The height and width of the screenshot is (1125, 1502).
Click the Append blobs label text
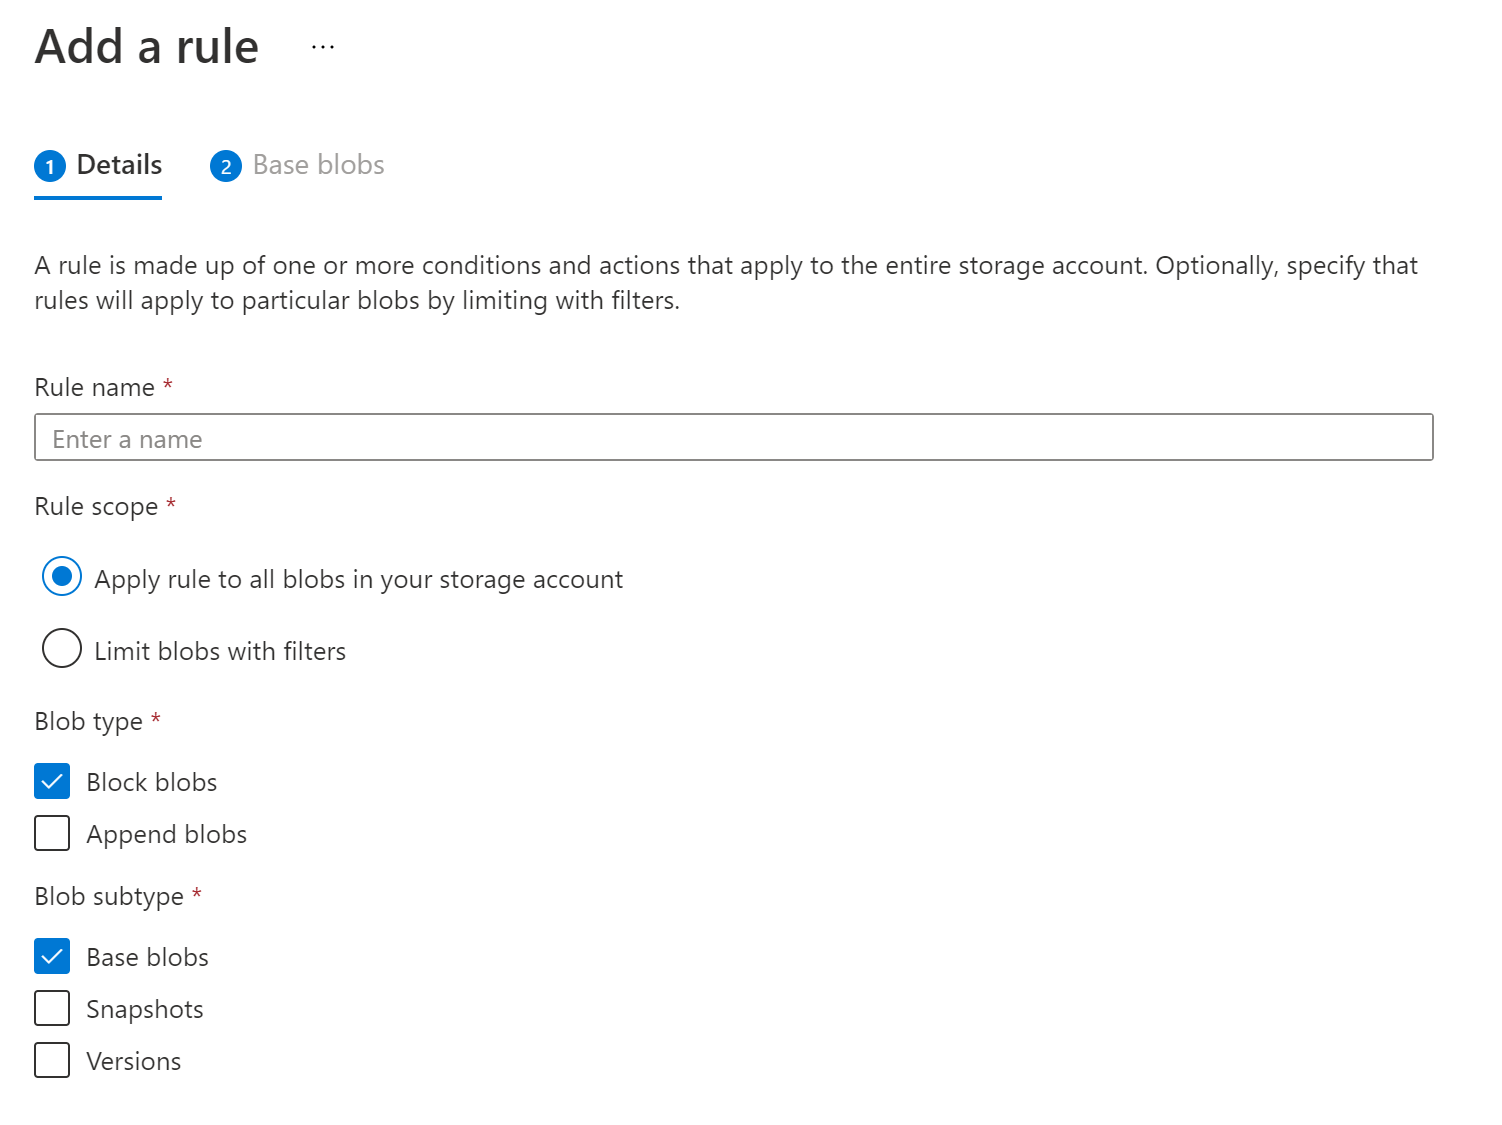[166, 835]
